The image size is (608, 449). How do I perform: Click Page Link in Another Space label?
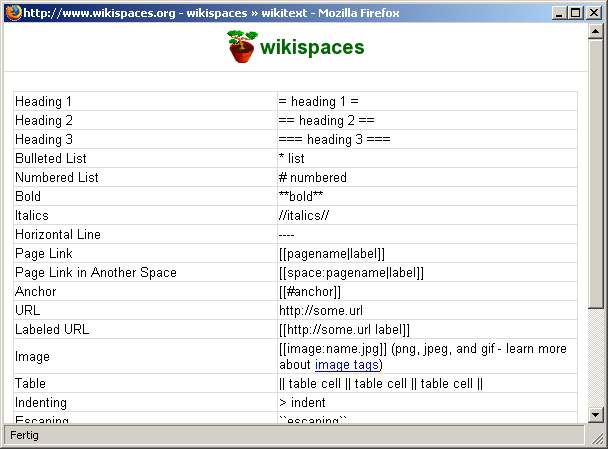click(x=96, y=273)
